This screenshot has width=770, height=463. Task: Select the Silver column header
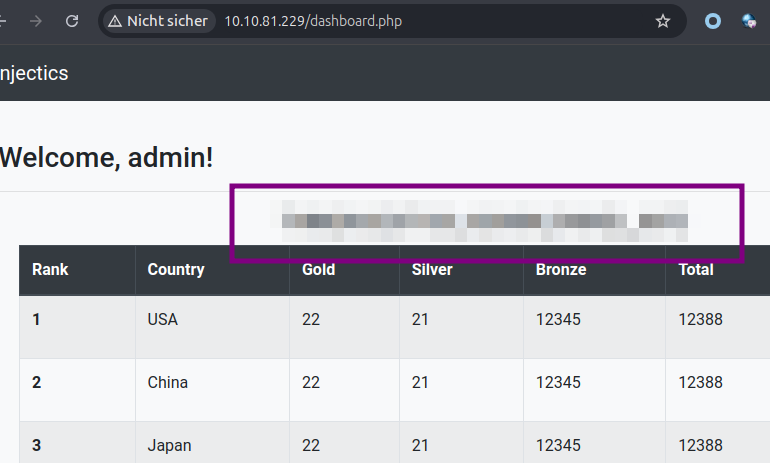pyautogui.click(x=432, y=270)
